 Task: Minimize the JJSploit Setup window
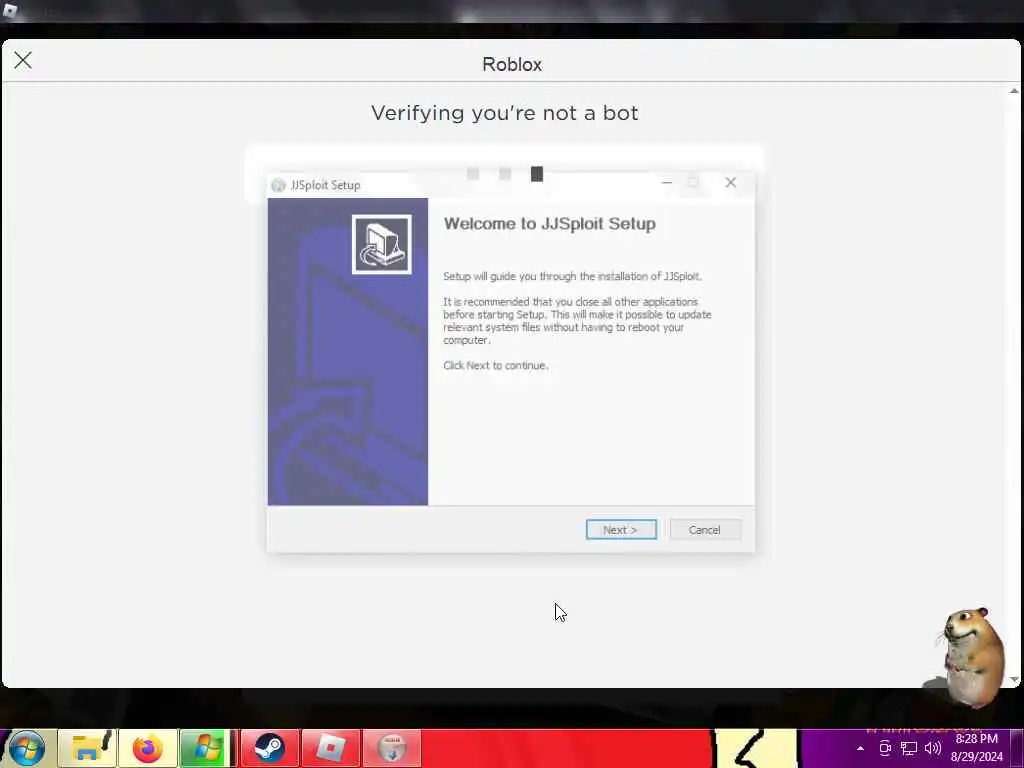point(667,183)
